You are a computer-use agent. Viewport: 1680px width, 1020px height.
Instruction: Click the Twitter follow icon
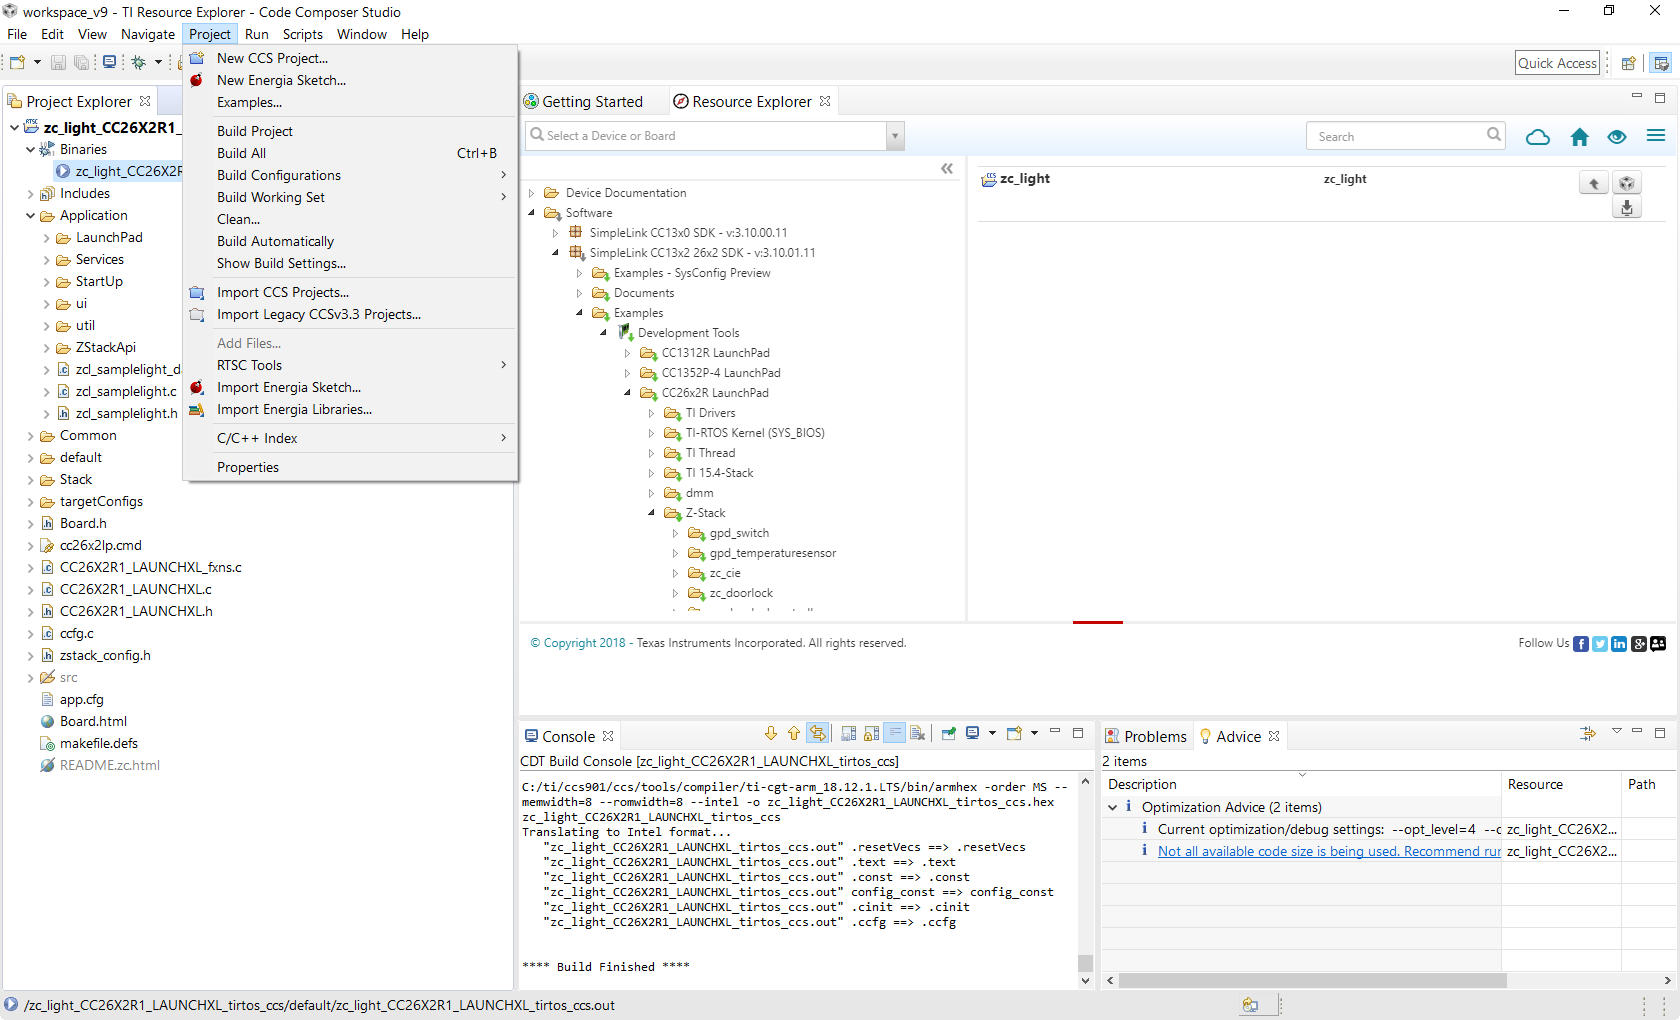point(1600,644)
